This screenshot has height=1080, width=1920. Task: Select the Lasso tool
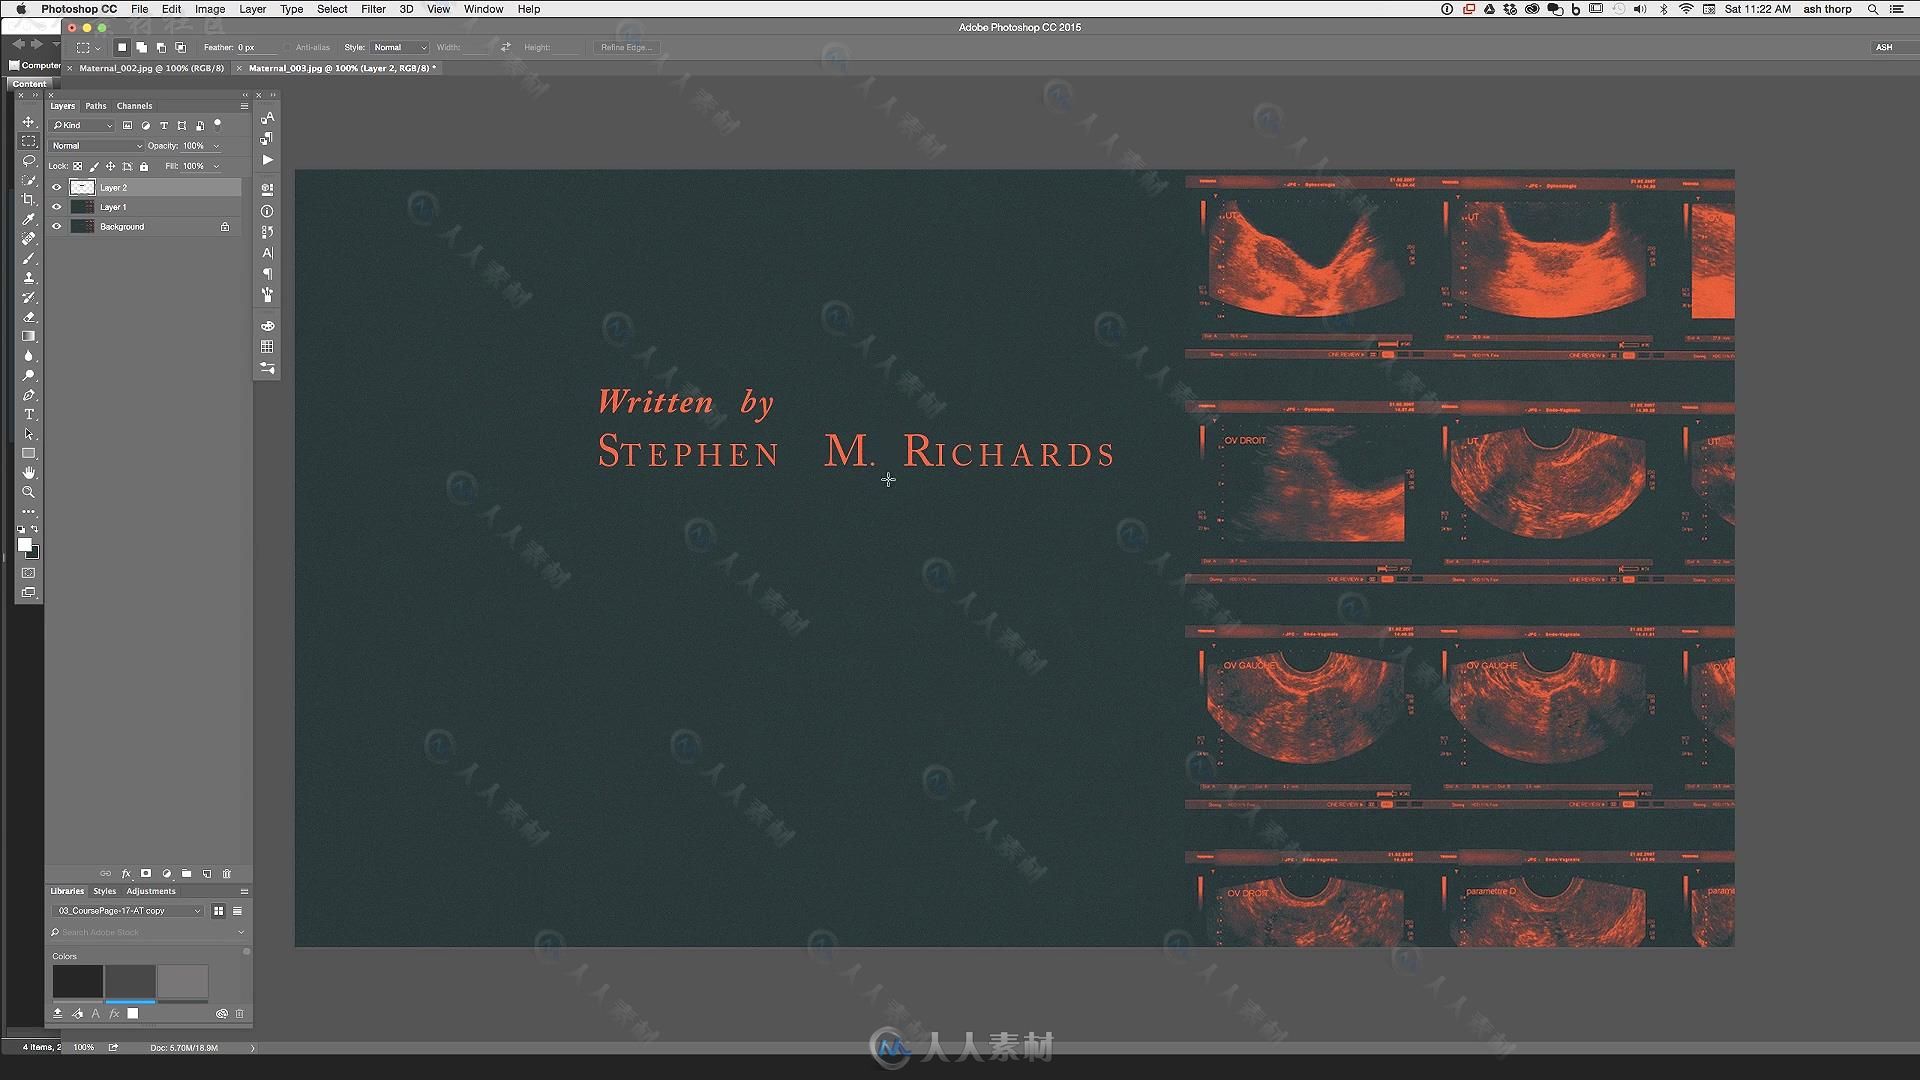point(29,161)
